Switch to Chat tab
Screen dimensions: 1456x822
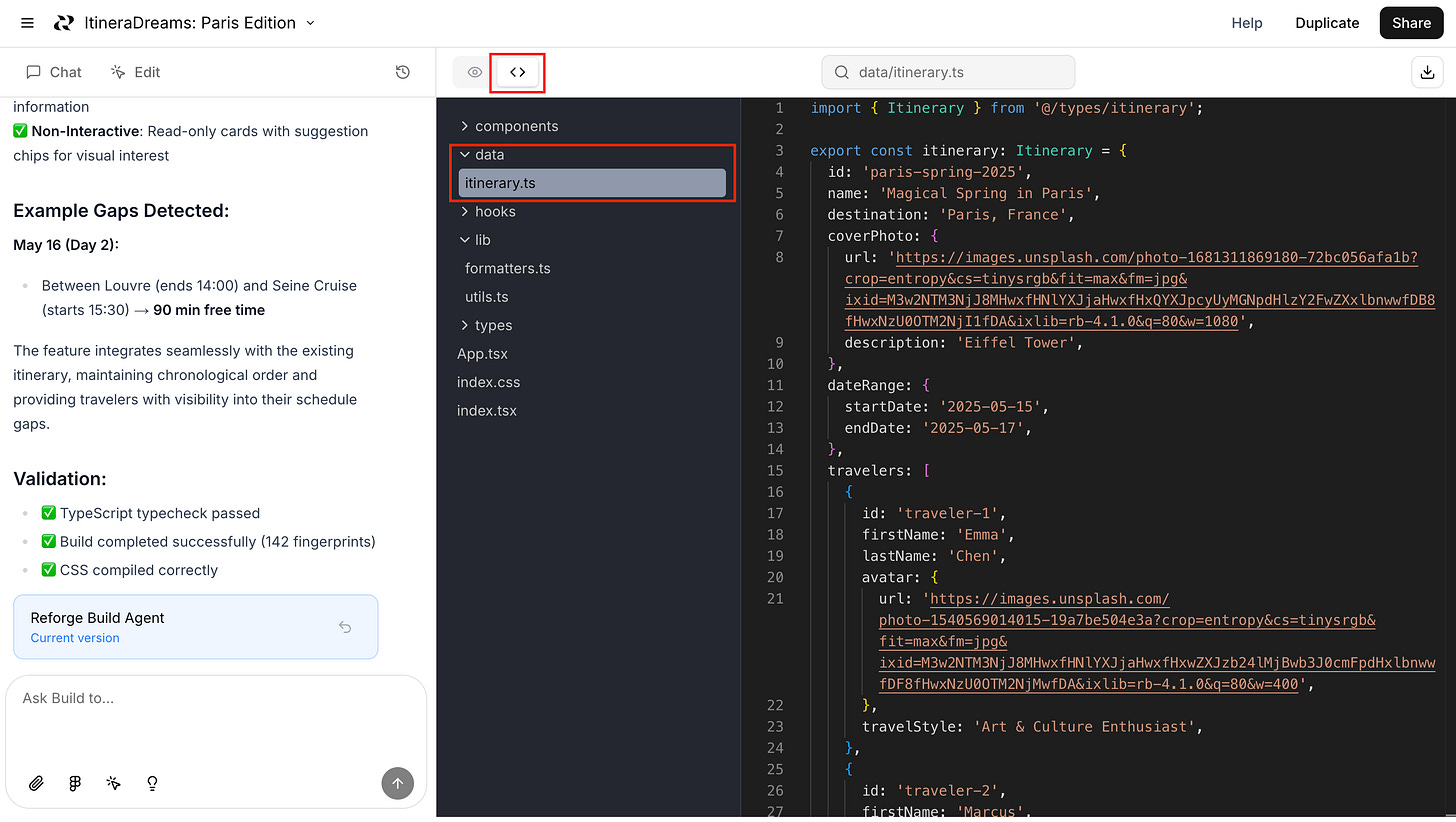(54, 72)
